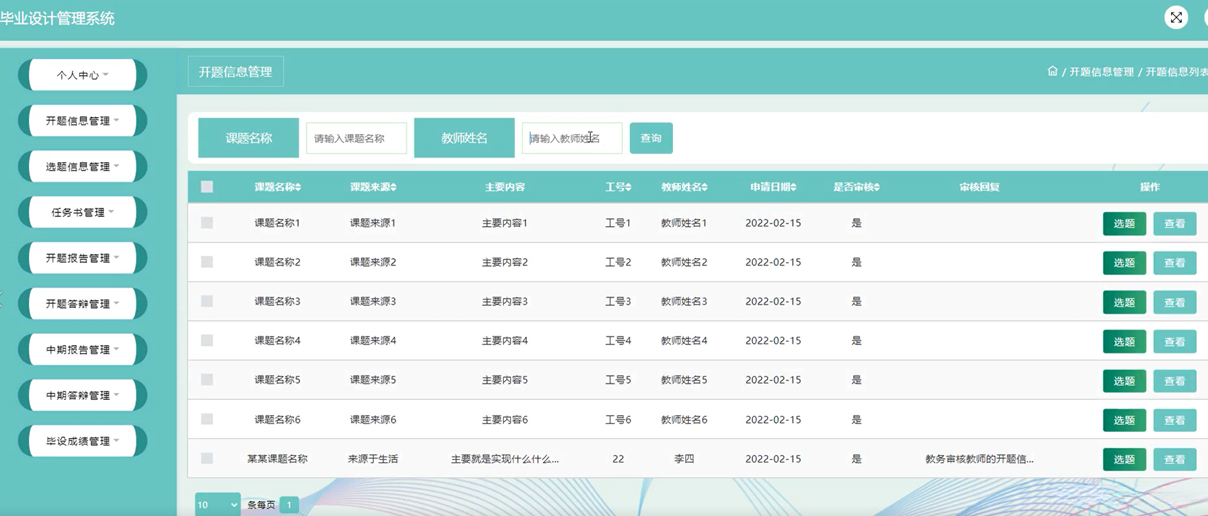Go to page 1 in pagination
This screenshot has width=1208, height=516.
coord(289,505)
